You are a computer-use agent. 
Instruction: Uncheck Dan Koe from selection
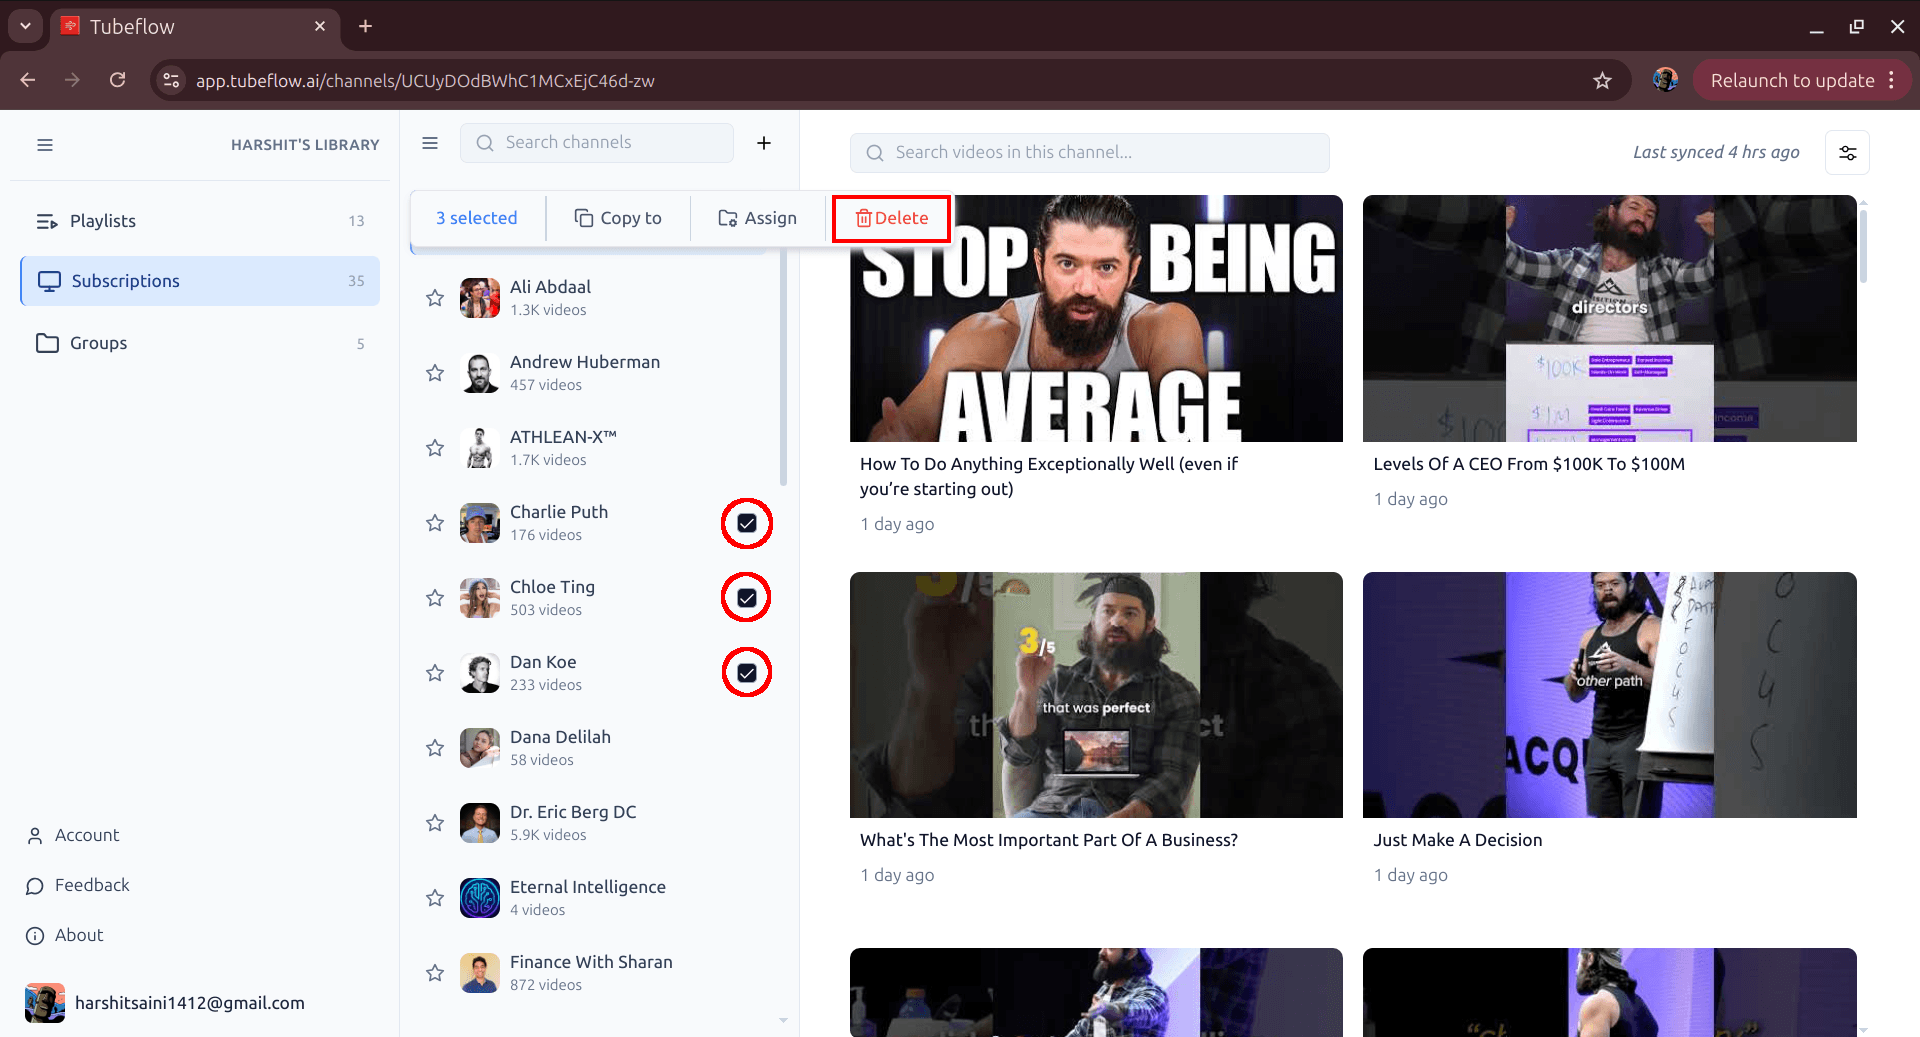746,672
